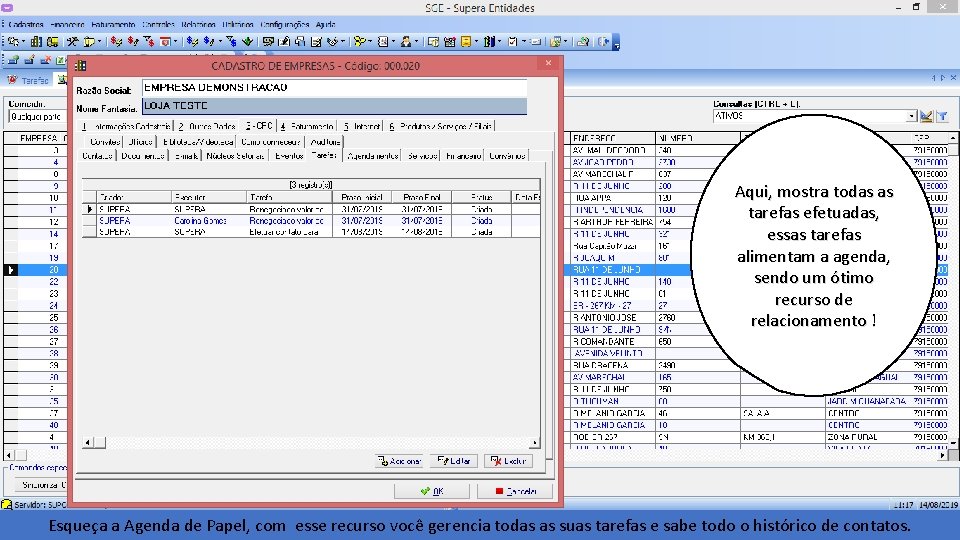Expand the toolbar overflow chevron at the toolbar's end
This screenshot has width=960, height=540.
click(617, 42)
